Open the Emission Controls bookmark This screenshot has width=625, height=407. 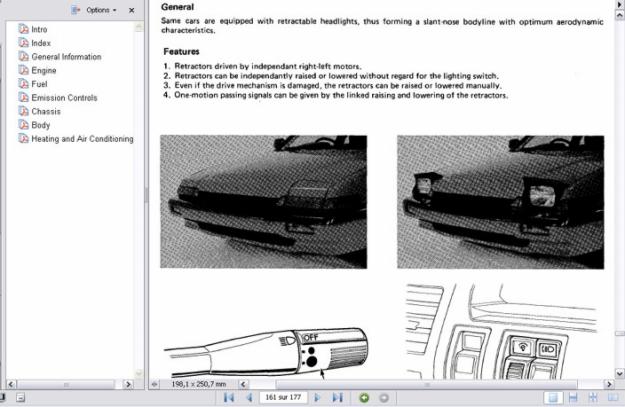pyautogui.click(x=64, y=98)
